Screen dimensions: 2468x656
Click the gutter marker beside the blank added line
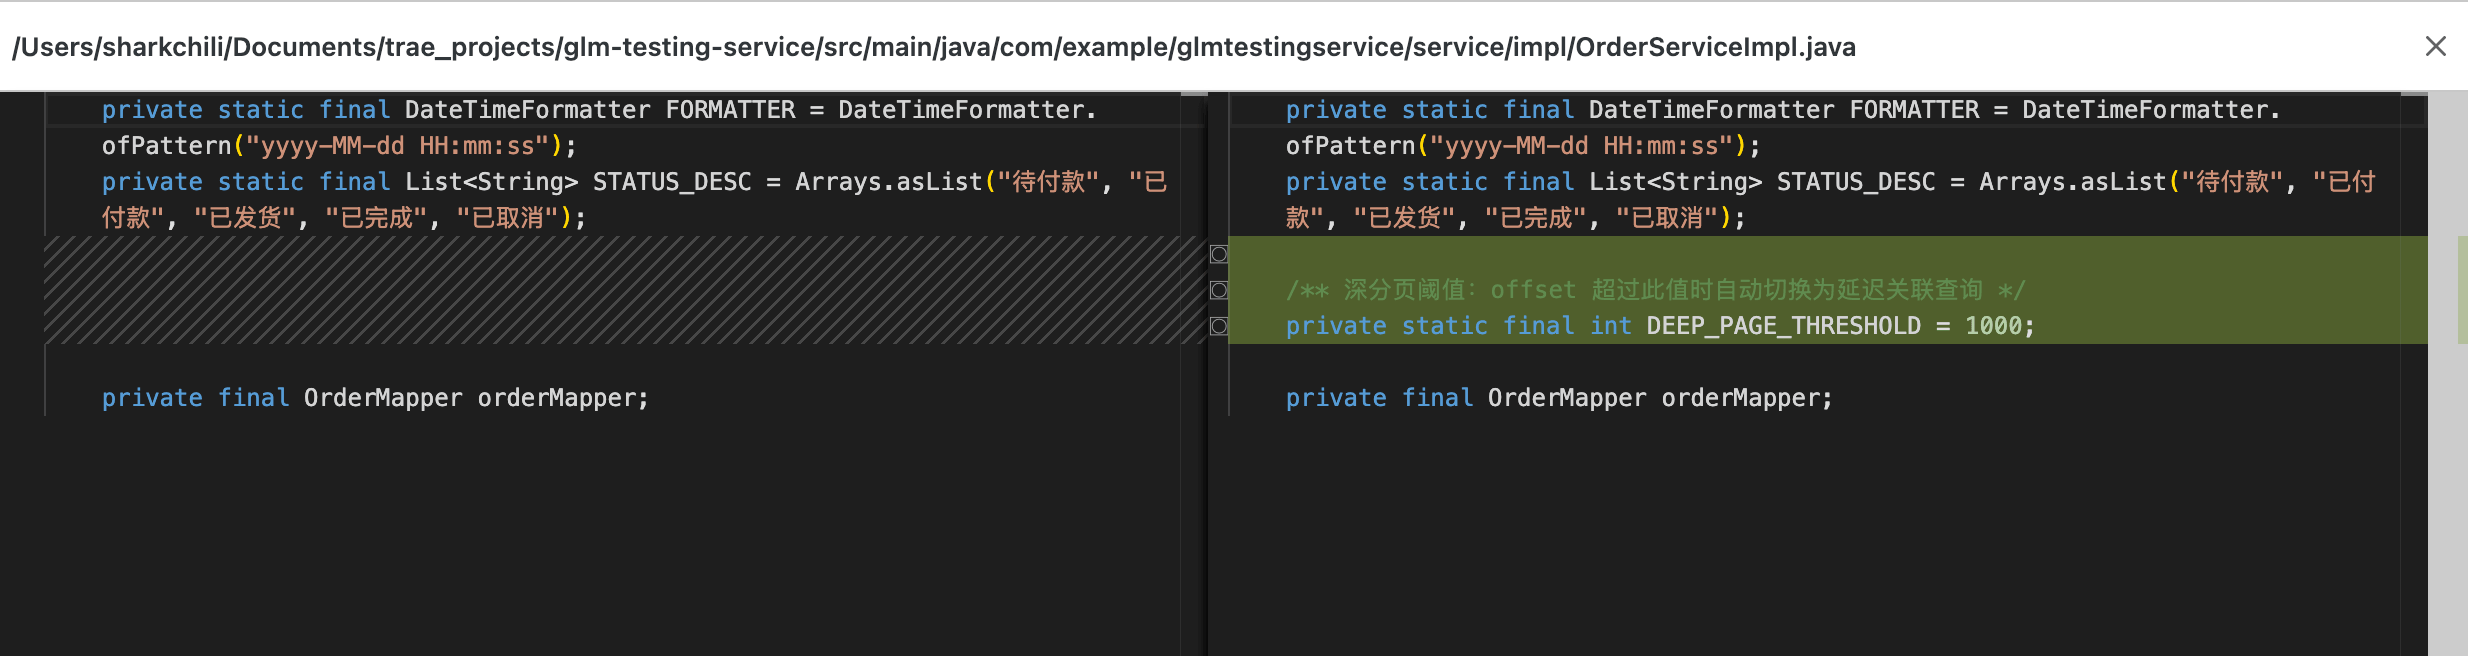pos(1218,254)
